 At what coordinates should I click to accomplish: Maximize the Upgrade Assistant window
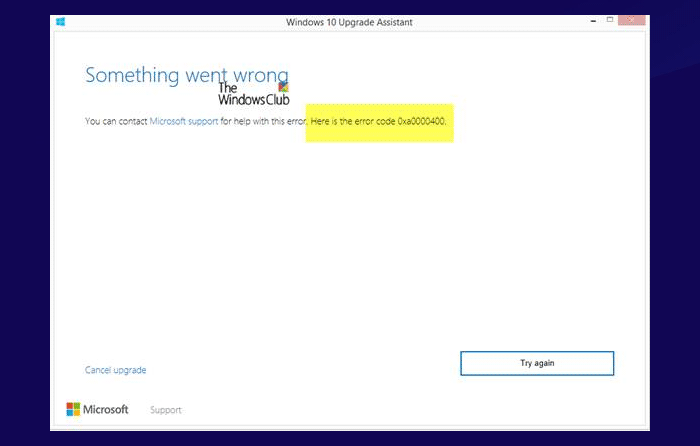[610, 20]
